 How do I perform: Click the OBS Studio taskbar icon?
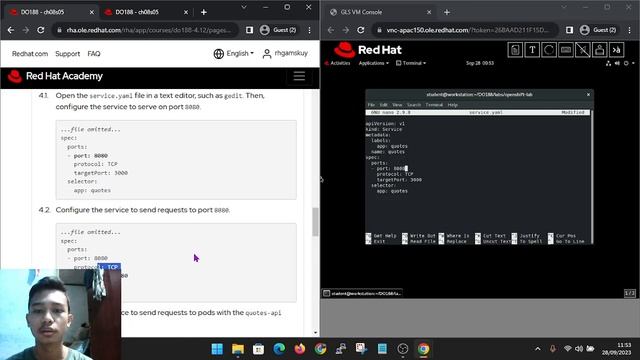(403, 349)
